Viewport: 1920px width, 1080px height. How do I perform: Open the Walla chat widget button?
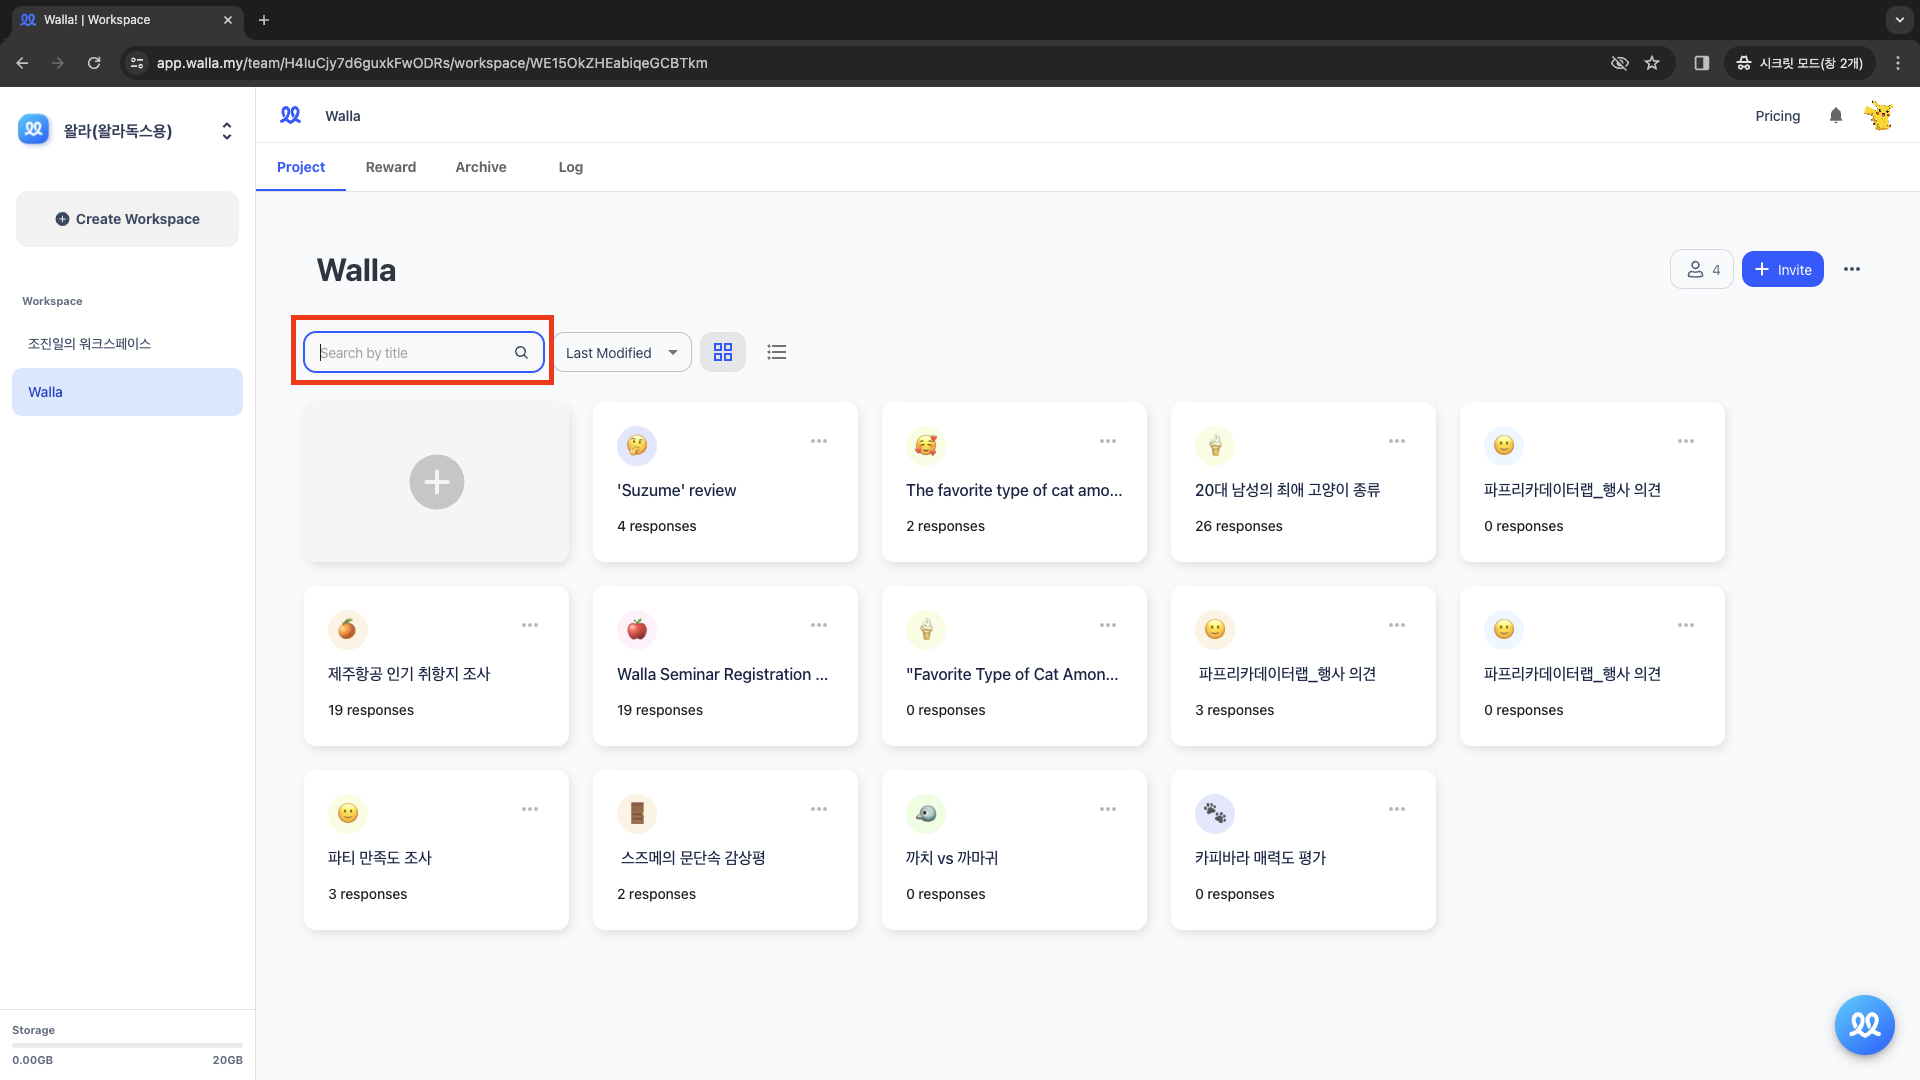click(1864, 1024)
